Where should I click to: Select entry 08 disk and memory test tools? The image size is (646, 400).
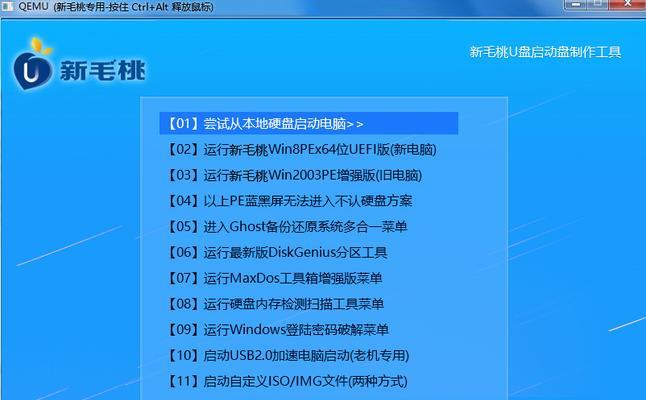tap(275, 304)
